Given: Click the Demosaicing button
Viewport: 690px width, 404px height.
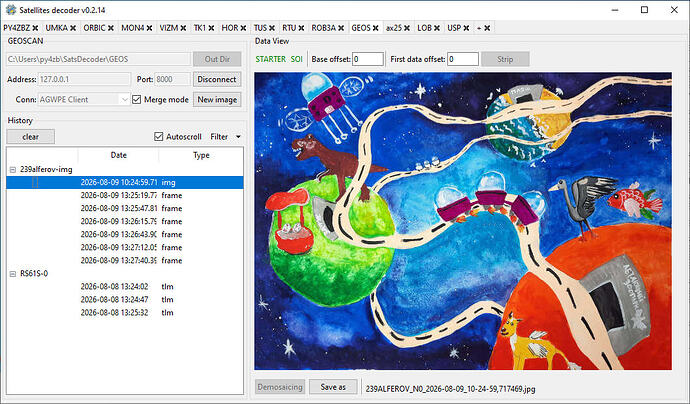Looking at the screenshot, I should tap(280, 387).
